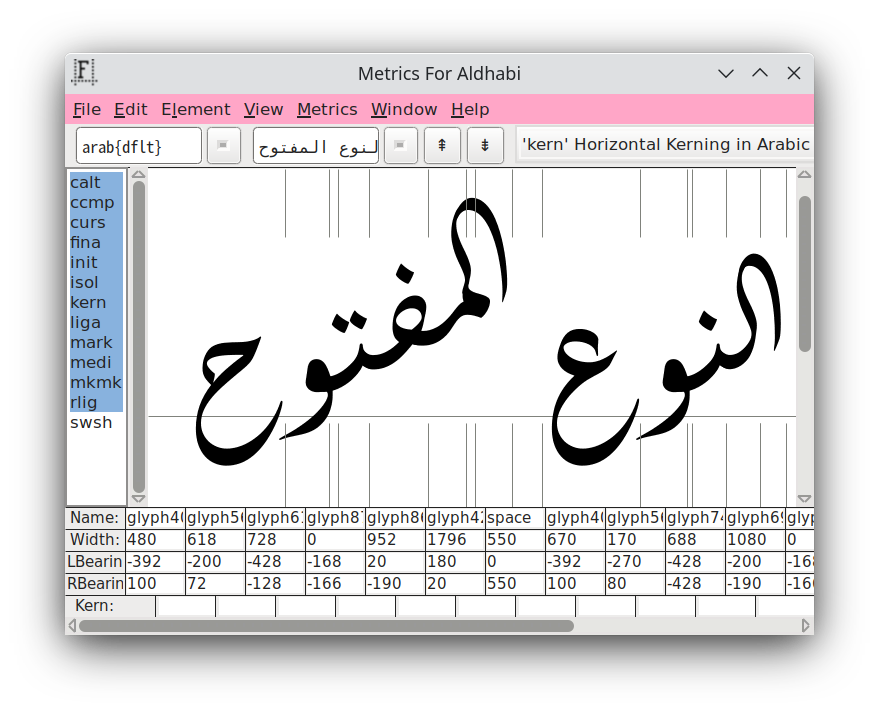Click the Arabic sample text input field

(x=315, y=146)
